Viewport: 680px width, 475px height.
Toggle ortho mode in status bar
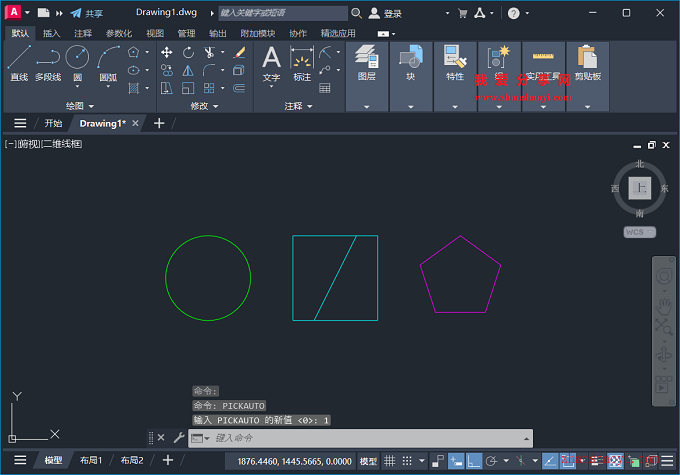click(x=474, y=461)
